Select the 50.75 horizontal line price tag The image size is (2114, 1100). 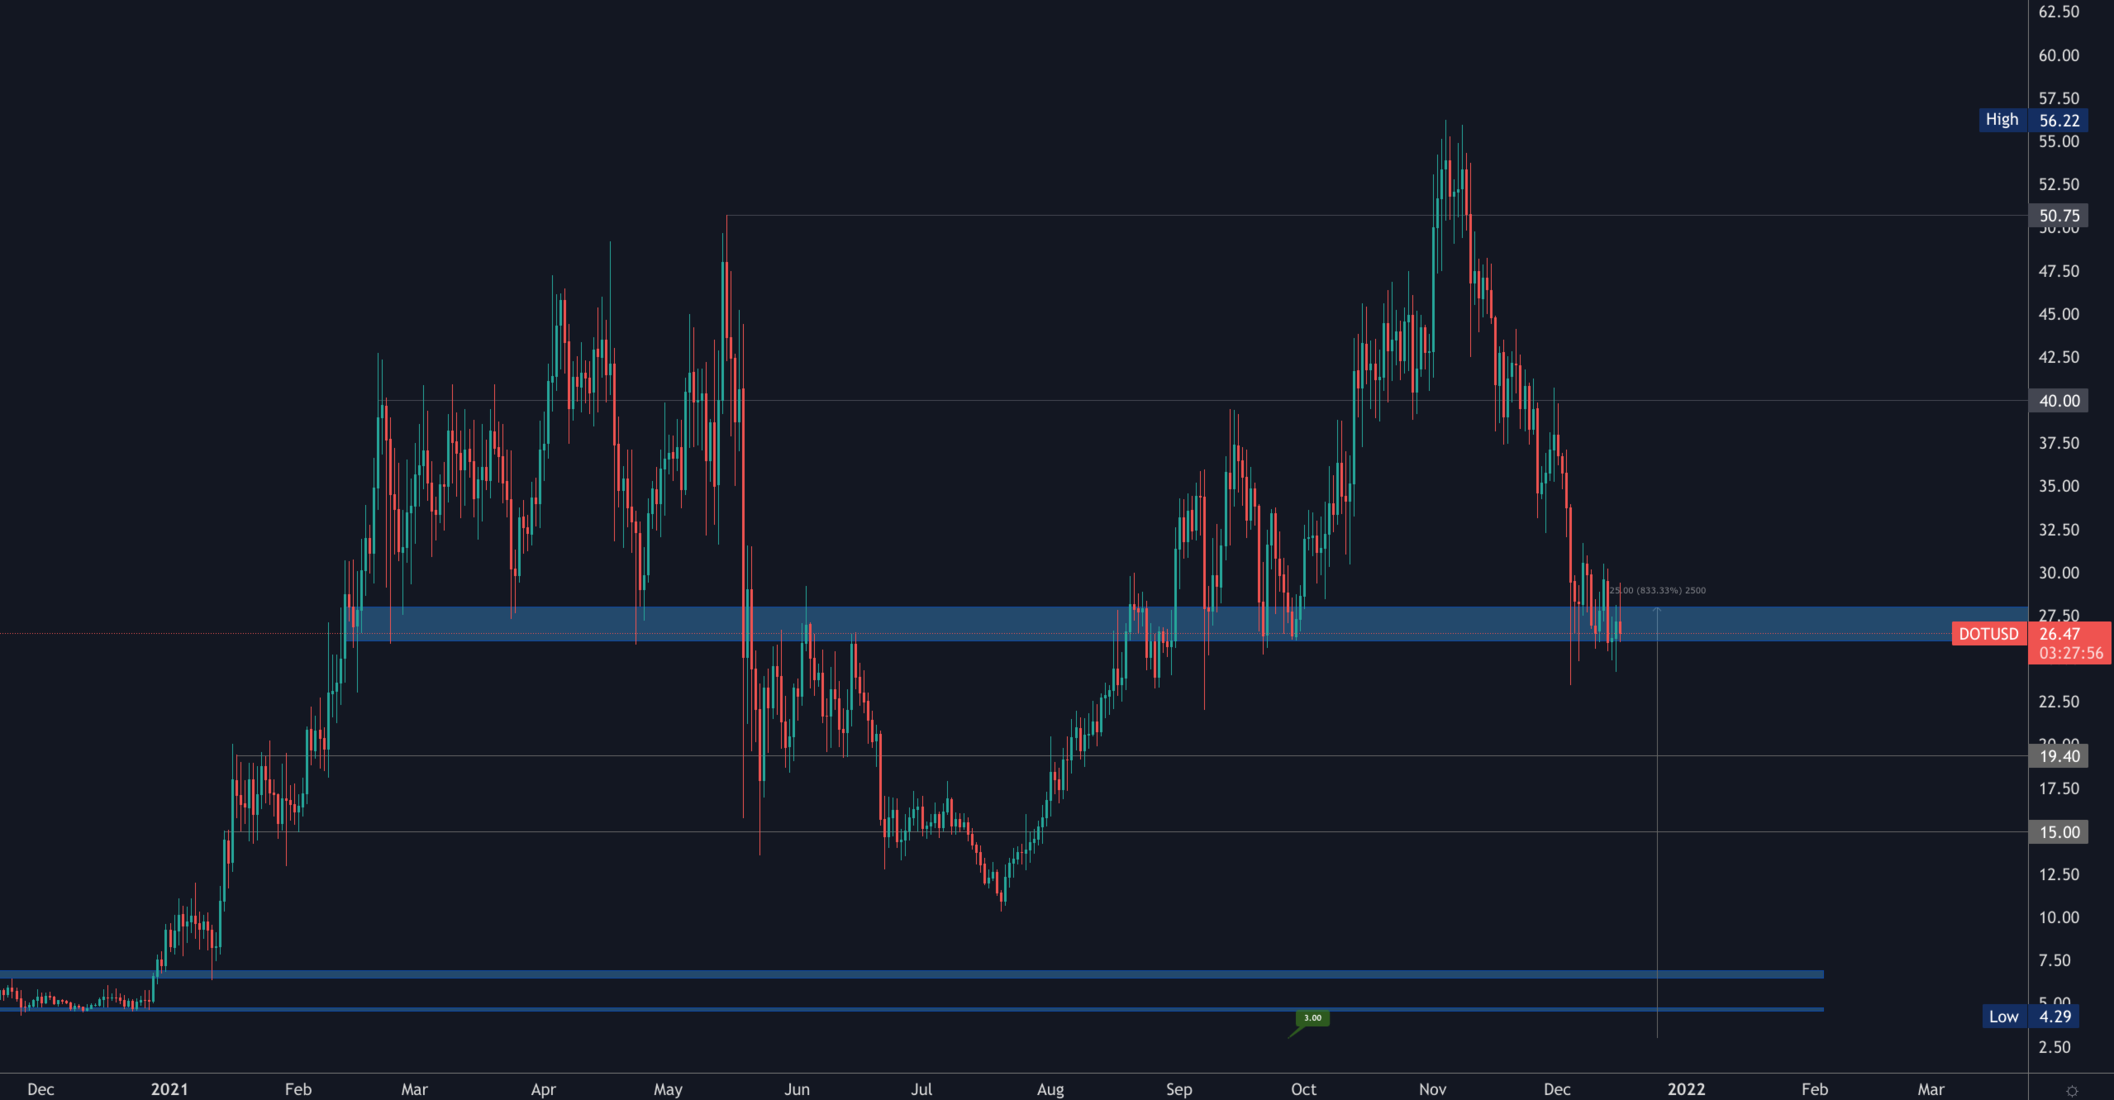(x=2058, y=216)
